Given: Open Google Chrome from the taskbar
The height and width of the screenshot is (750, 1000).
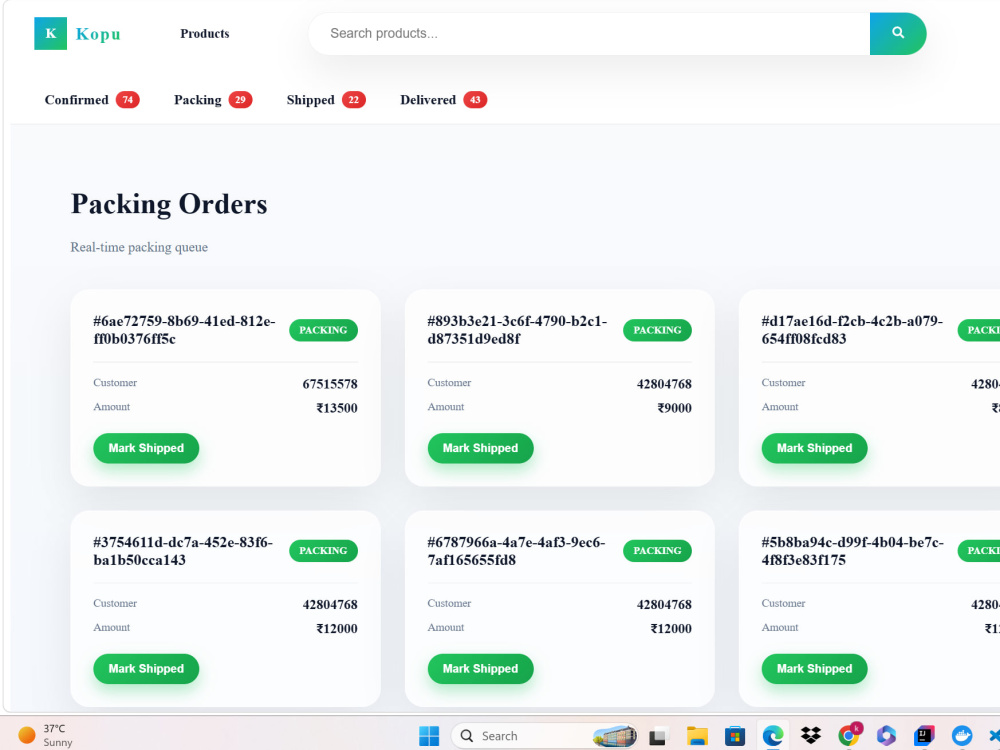Looking at the screenshot, I should coord(849,736).
